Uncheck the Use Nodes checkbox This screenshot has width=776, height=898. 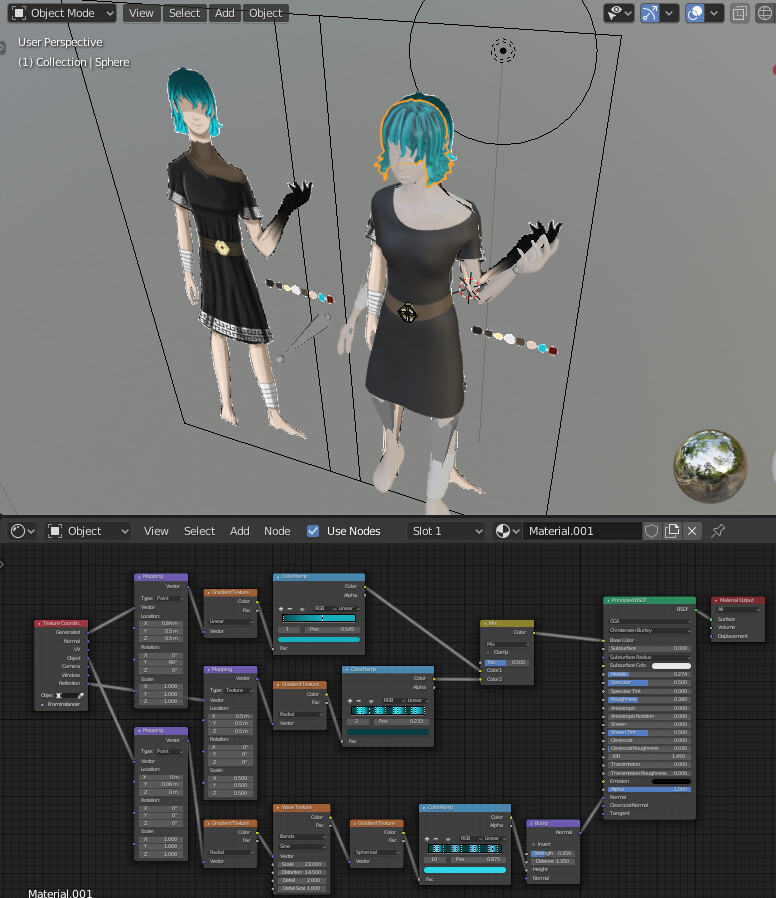[x=313, y=531]
